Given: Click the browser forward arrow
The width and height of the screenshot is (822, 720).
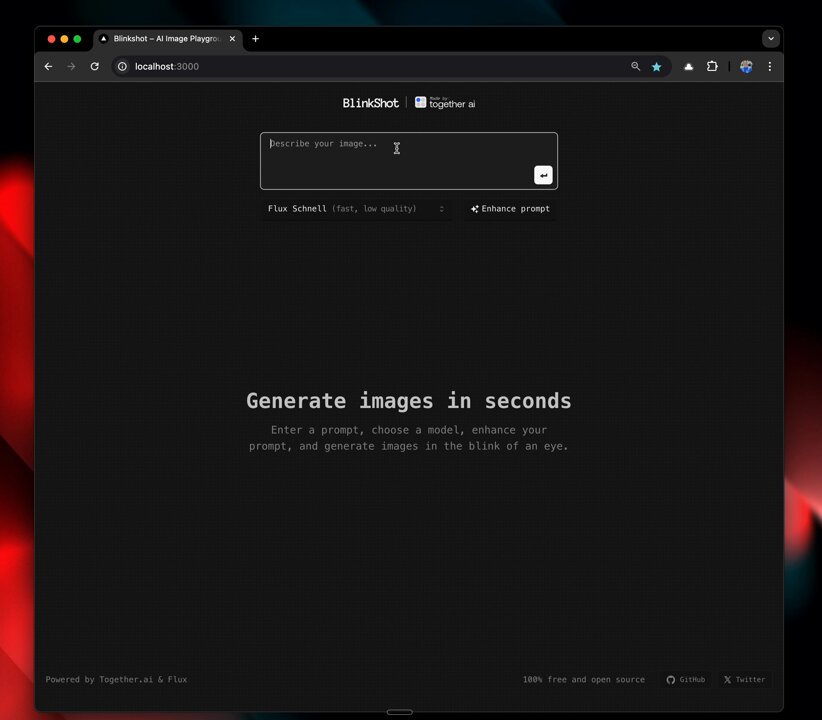Looking at the screenshot, I should [x=71, y=67].
